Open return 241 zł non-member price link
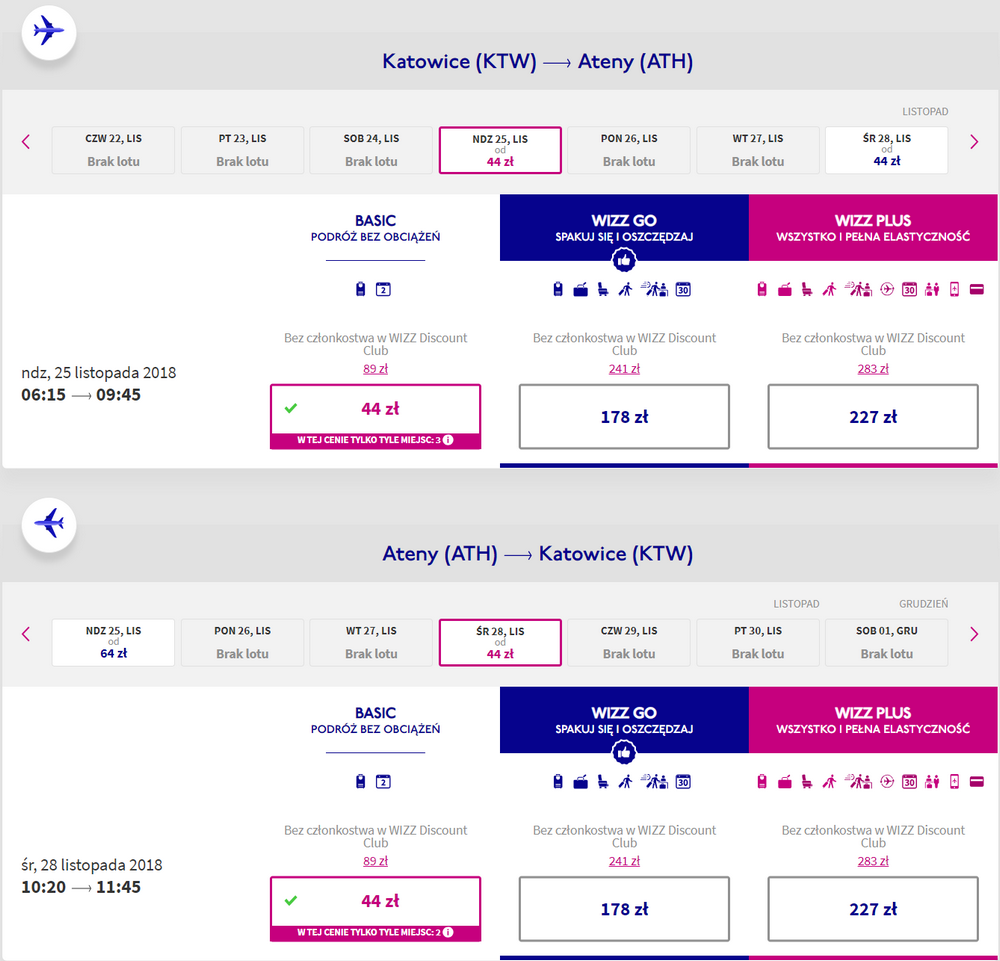 [x=624, y=861]
